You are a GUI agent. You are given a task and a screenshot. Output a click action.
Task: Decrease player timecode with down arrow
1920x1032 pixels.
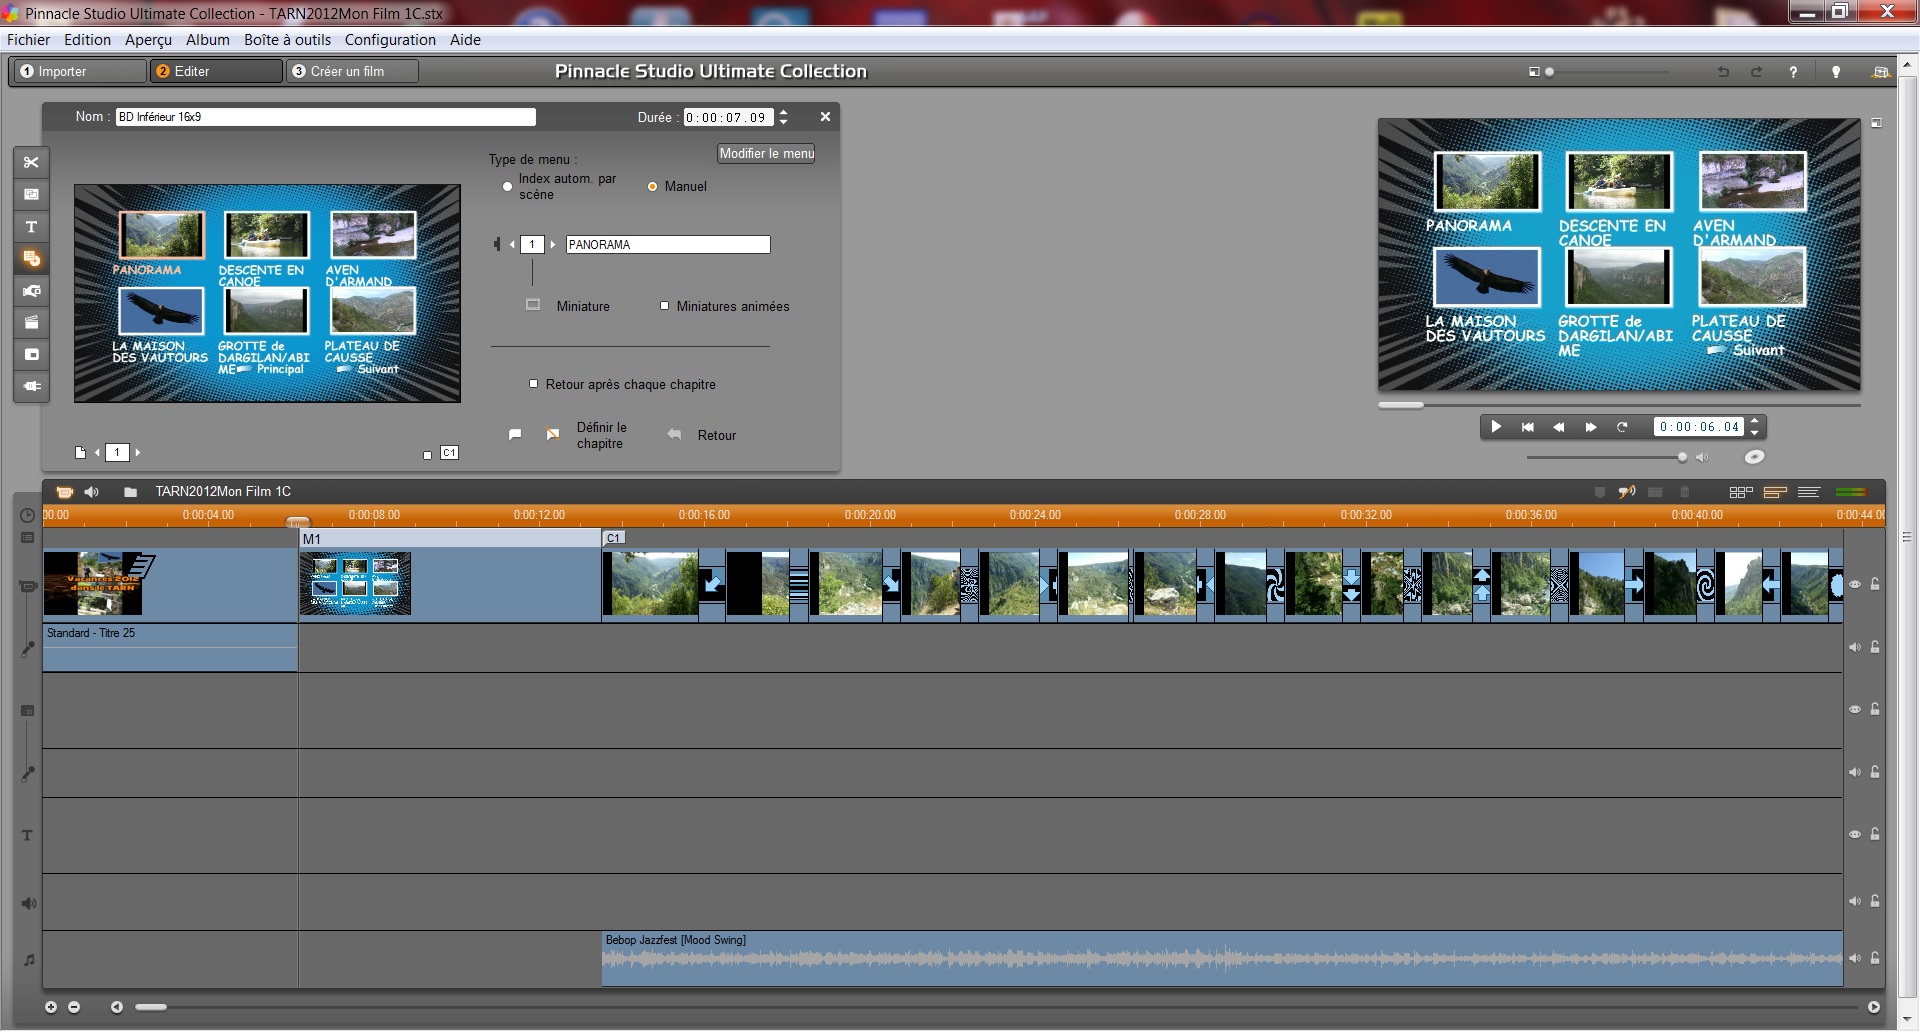(x=1754, y=432)
